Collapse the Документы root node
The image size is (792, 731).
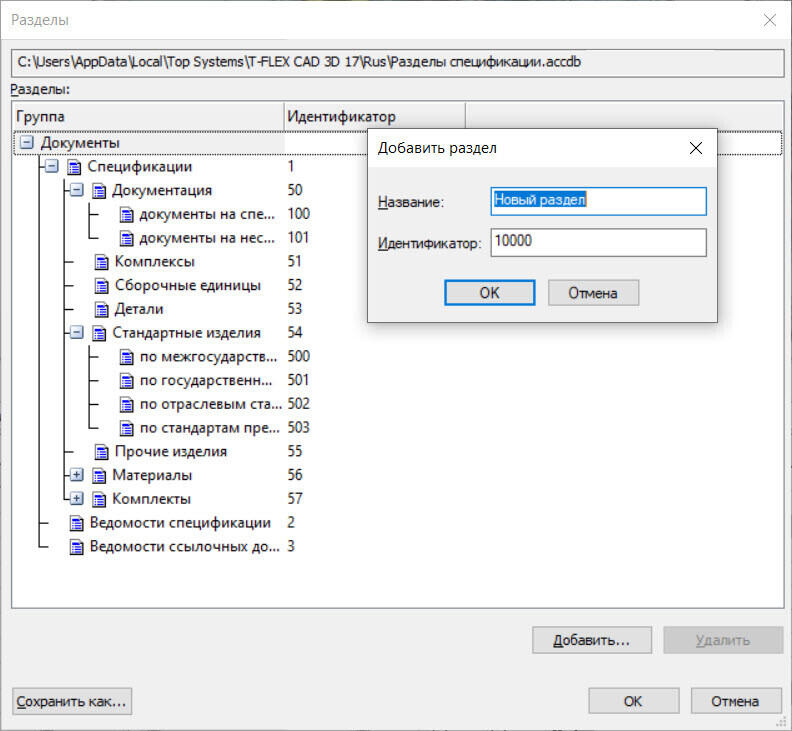coord(26,143)
